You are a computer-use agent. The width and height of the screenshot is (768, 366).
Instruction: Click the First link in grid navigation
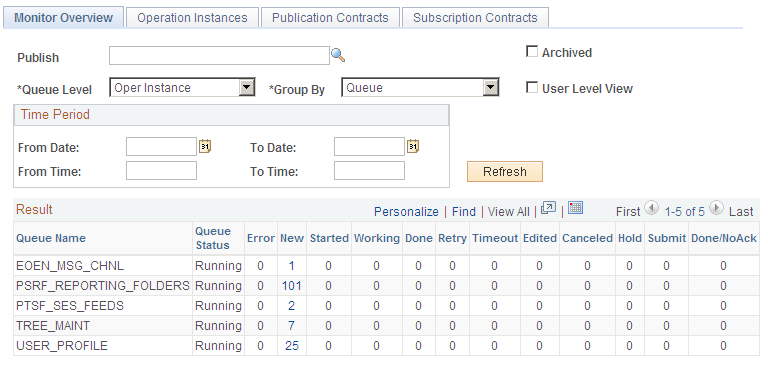click(x=628, y=212)
